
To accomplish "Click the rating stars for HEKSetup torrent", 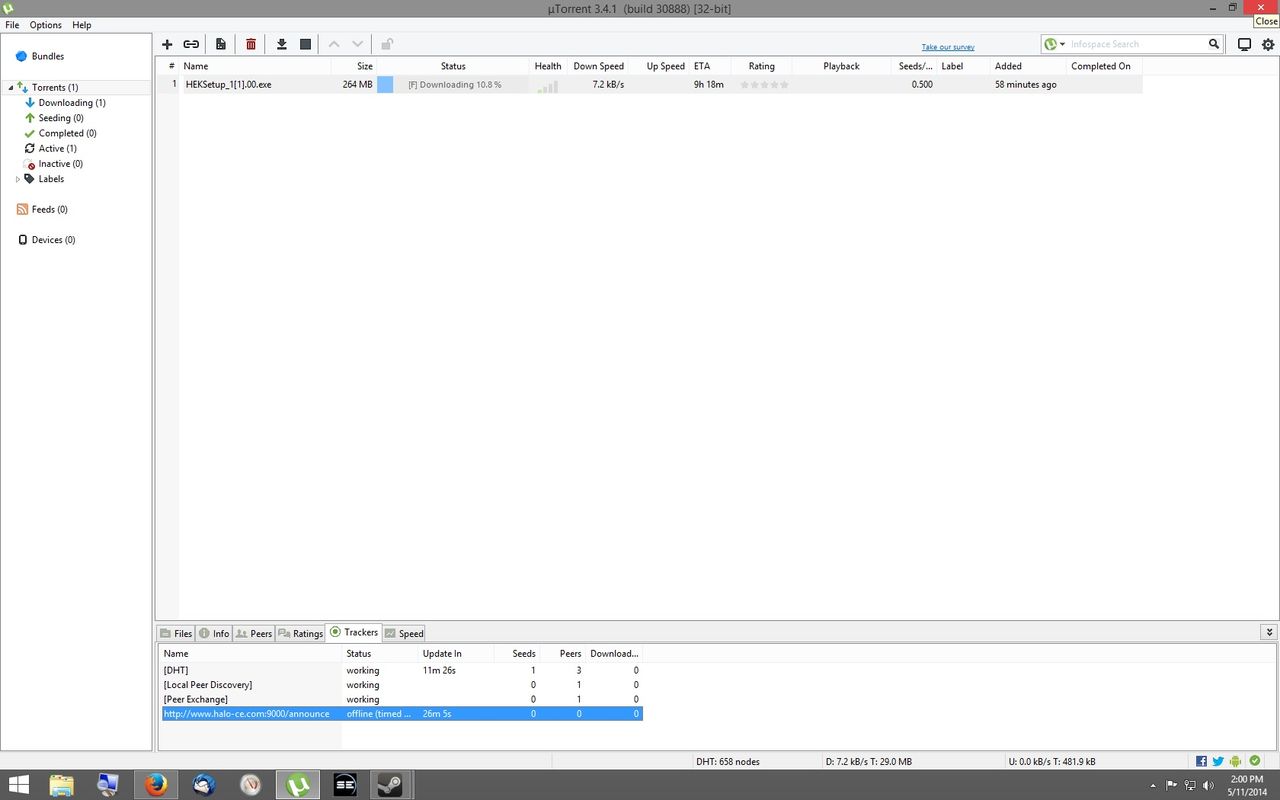I will 764,85.
